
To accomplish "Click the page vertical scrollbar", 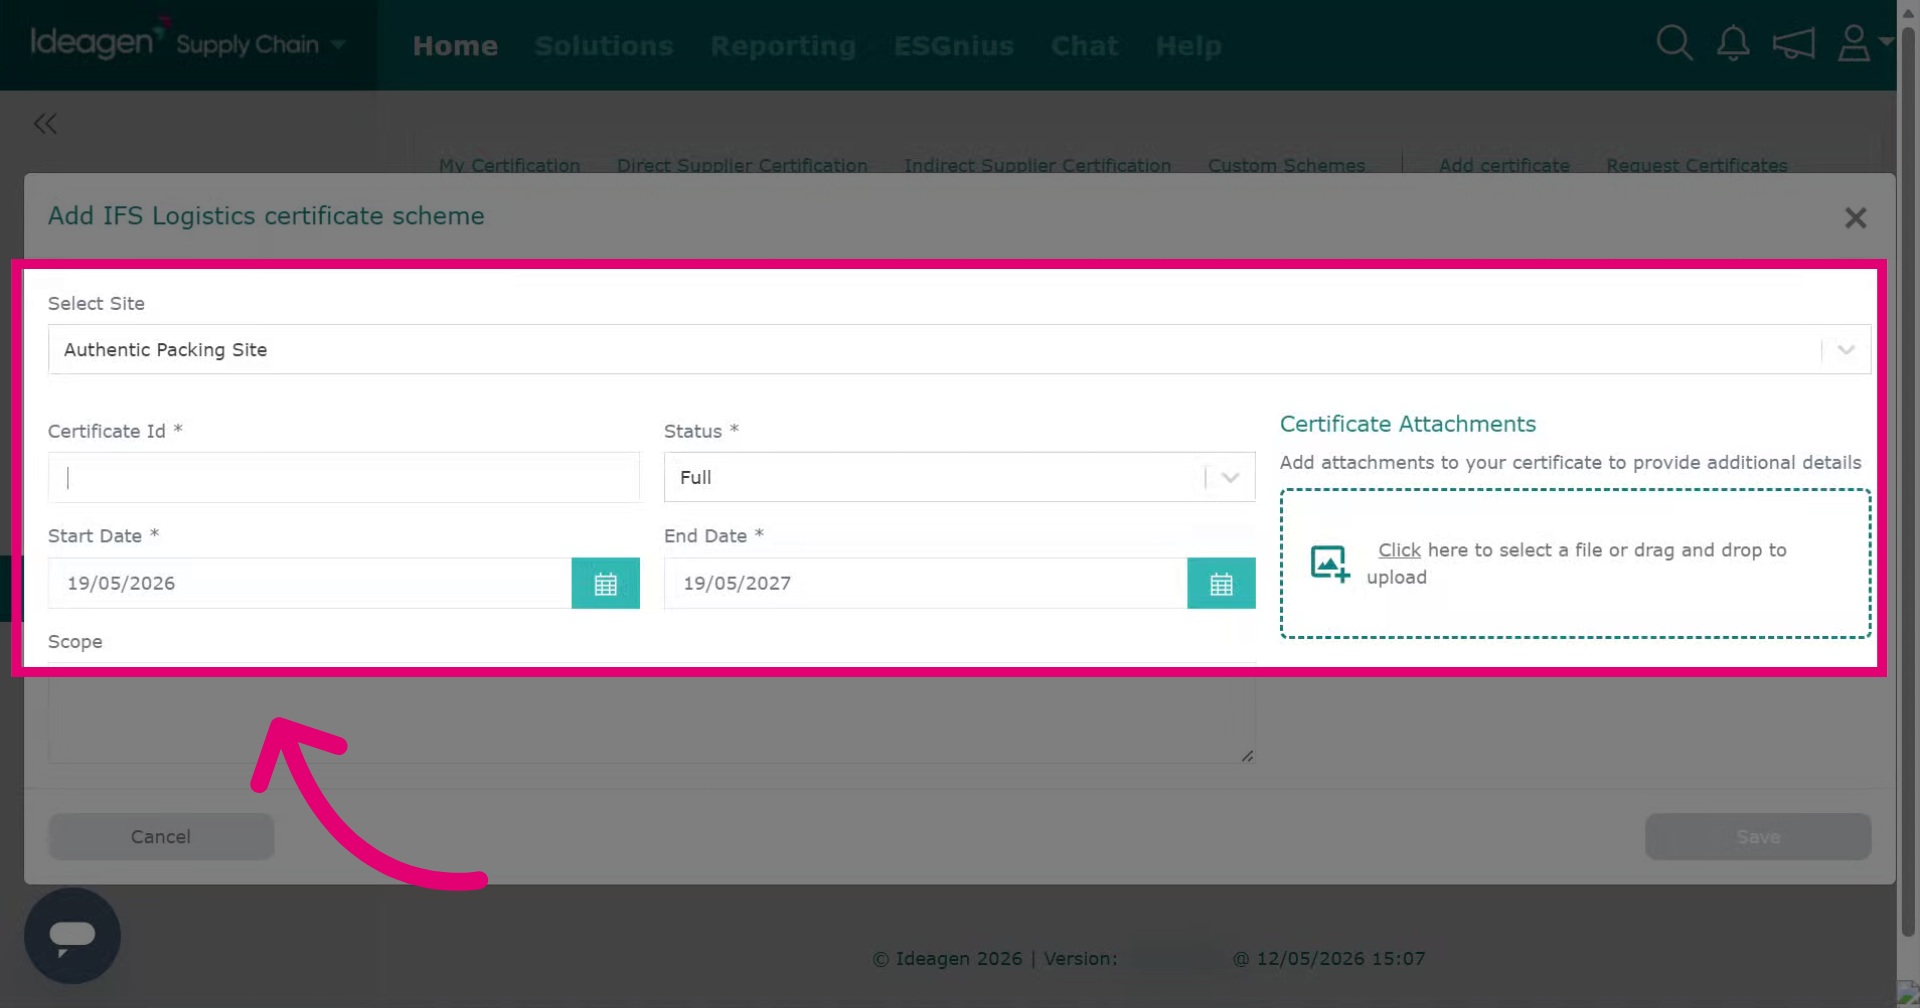I will [1908, 480].
